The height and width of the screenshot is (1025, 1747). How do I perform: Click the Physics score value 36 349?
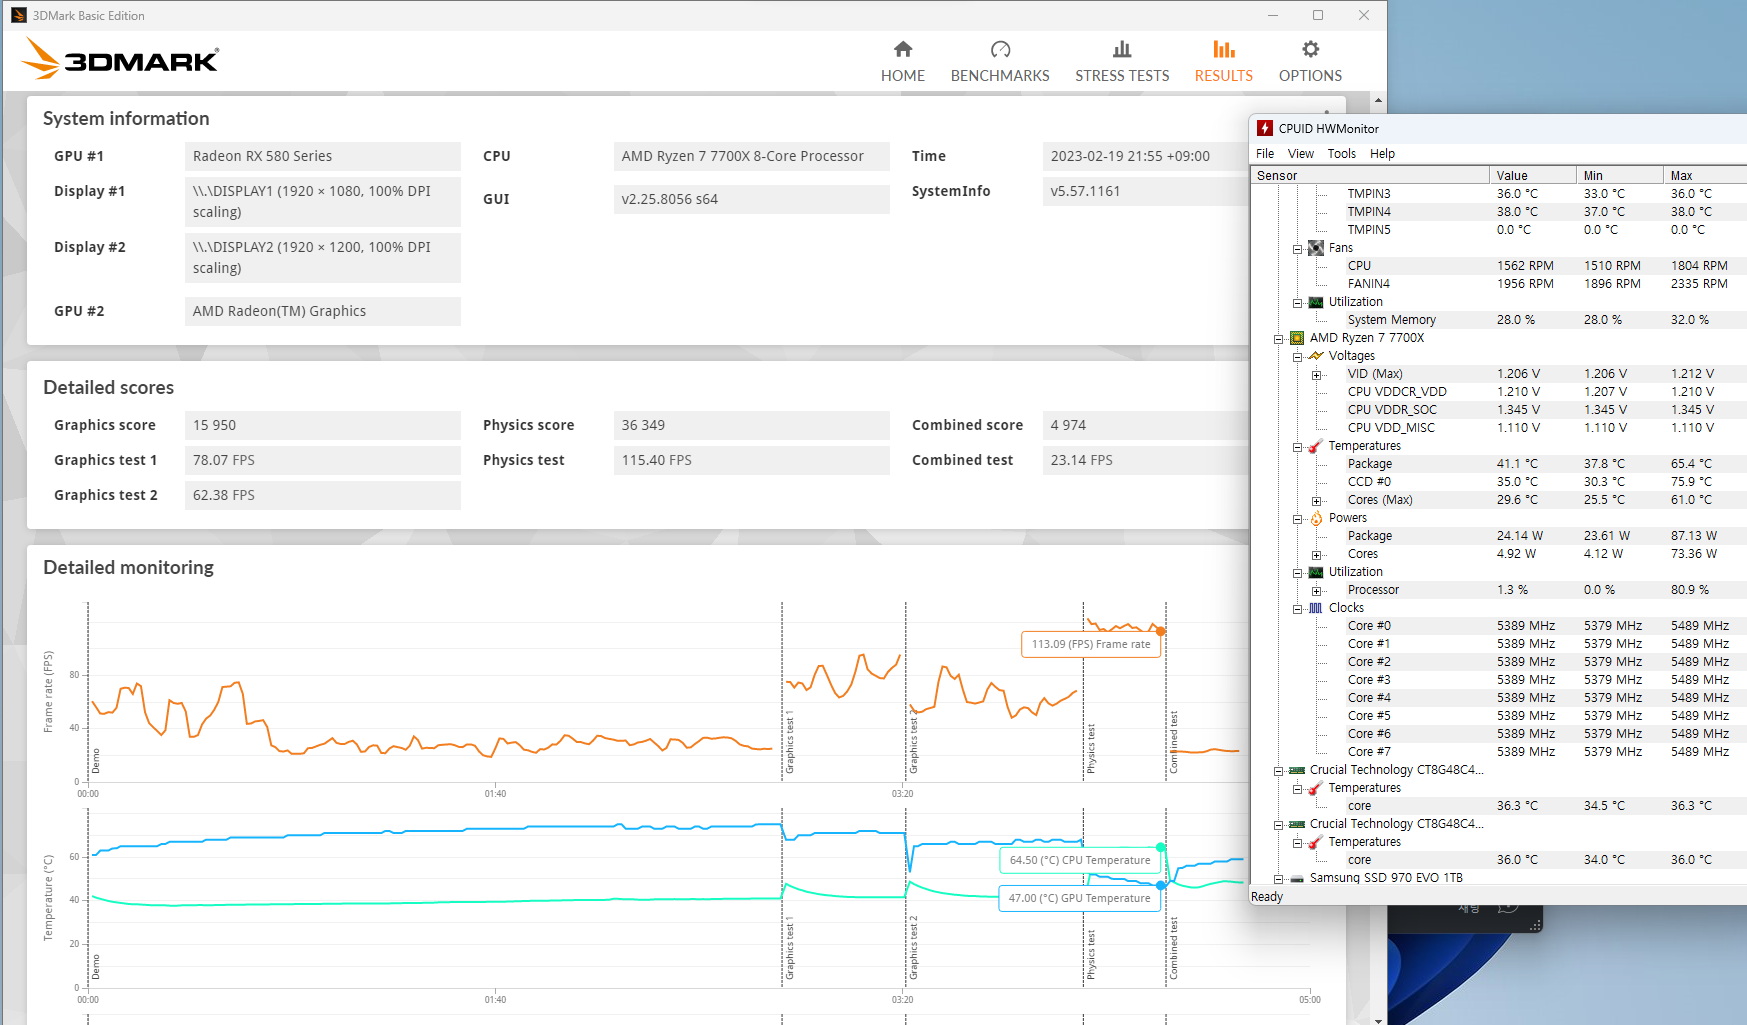coord(751,425)
